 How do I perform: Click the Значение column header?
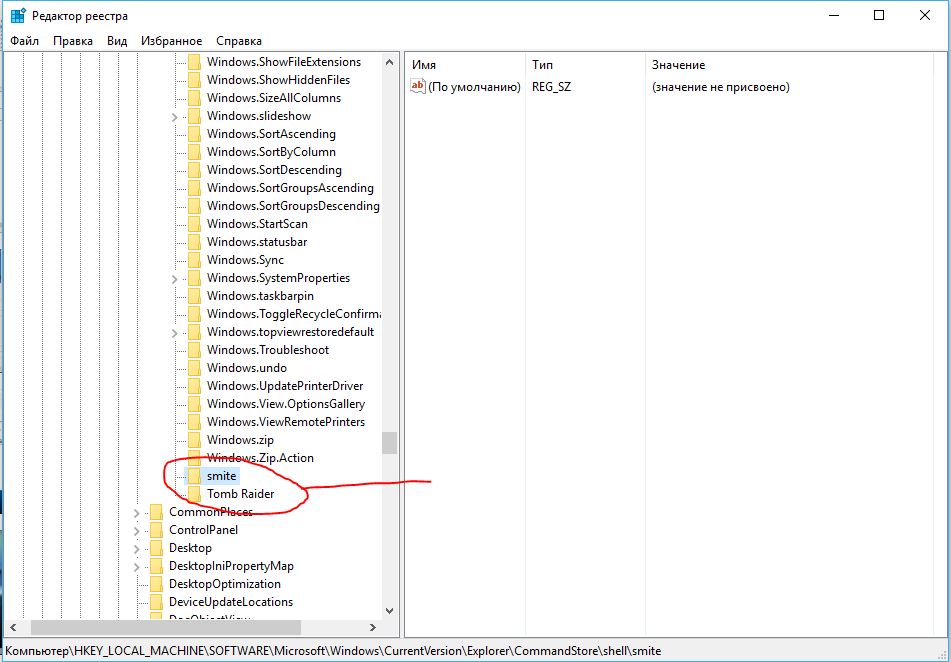pyautogui.click(x=678, y=65)
